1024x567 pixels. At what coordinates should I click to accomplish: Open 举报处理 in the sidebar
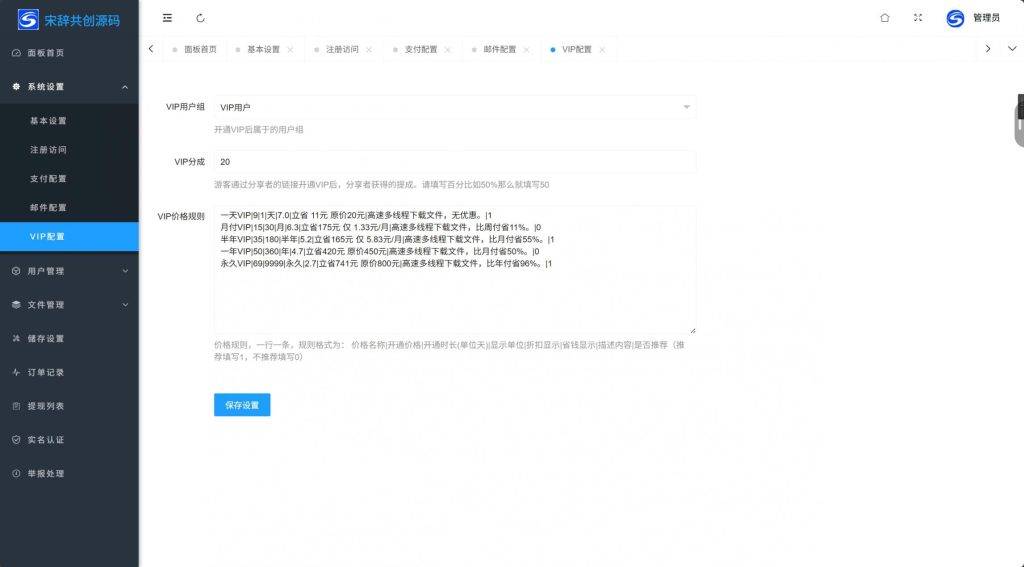[69, 474]
